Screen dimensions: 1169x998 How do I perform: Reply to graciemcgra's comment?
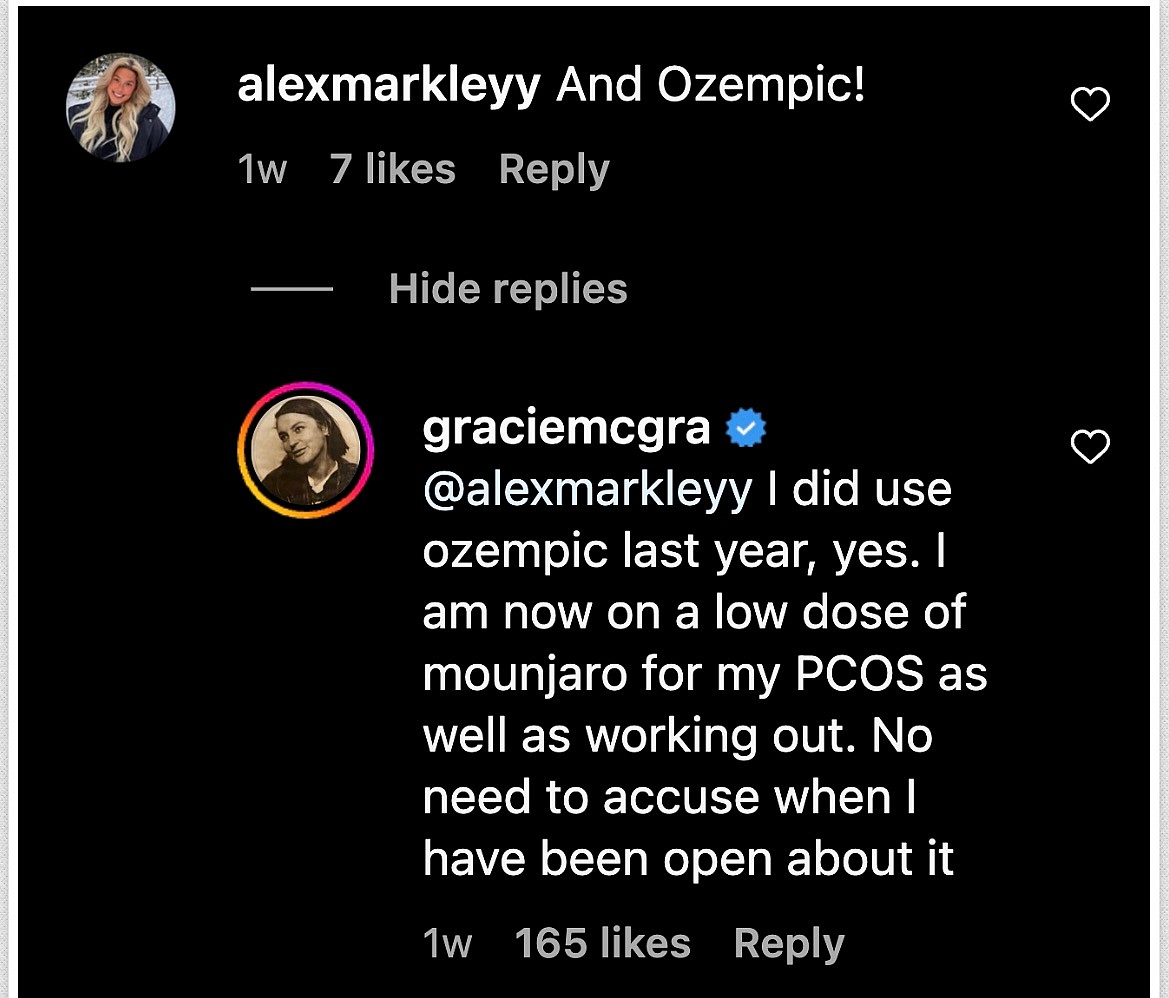click(x=789, y=941)
